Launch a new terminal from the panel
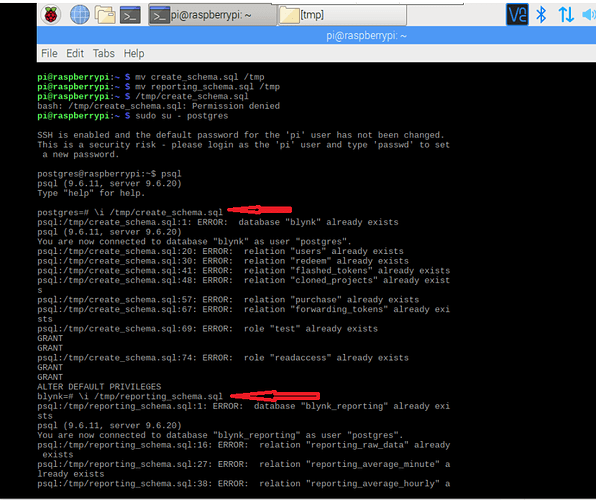The image size is (596, 500). tap(130, 15)
